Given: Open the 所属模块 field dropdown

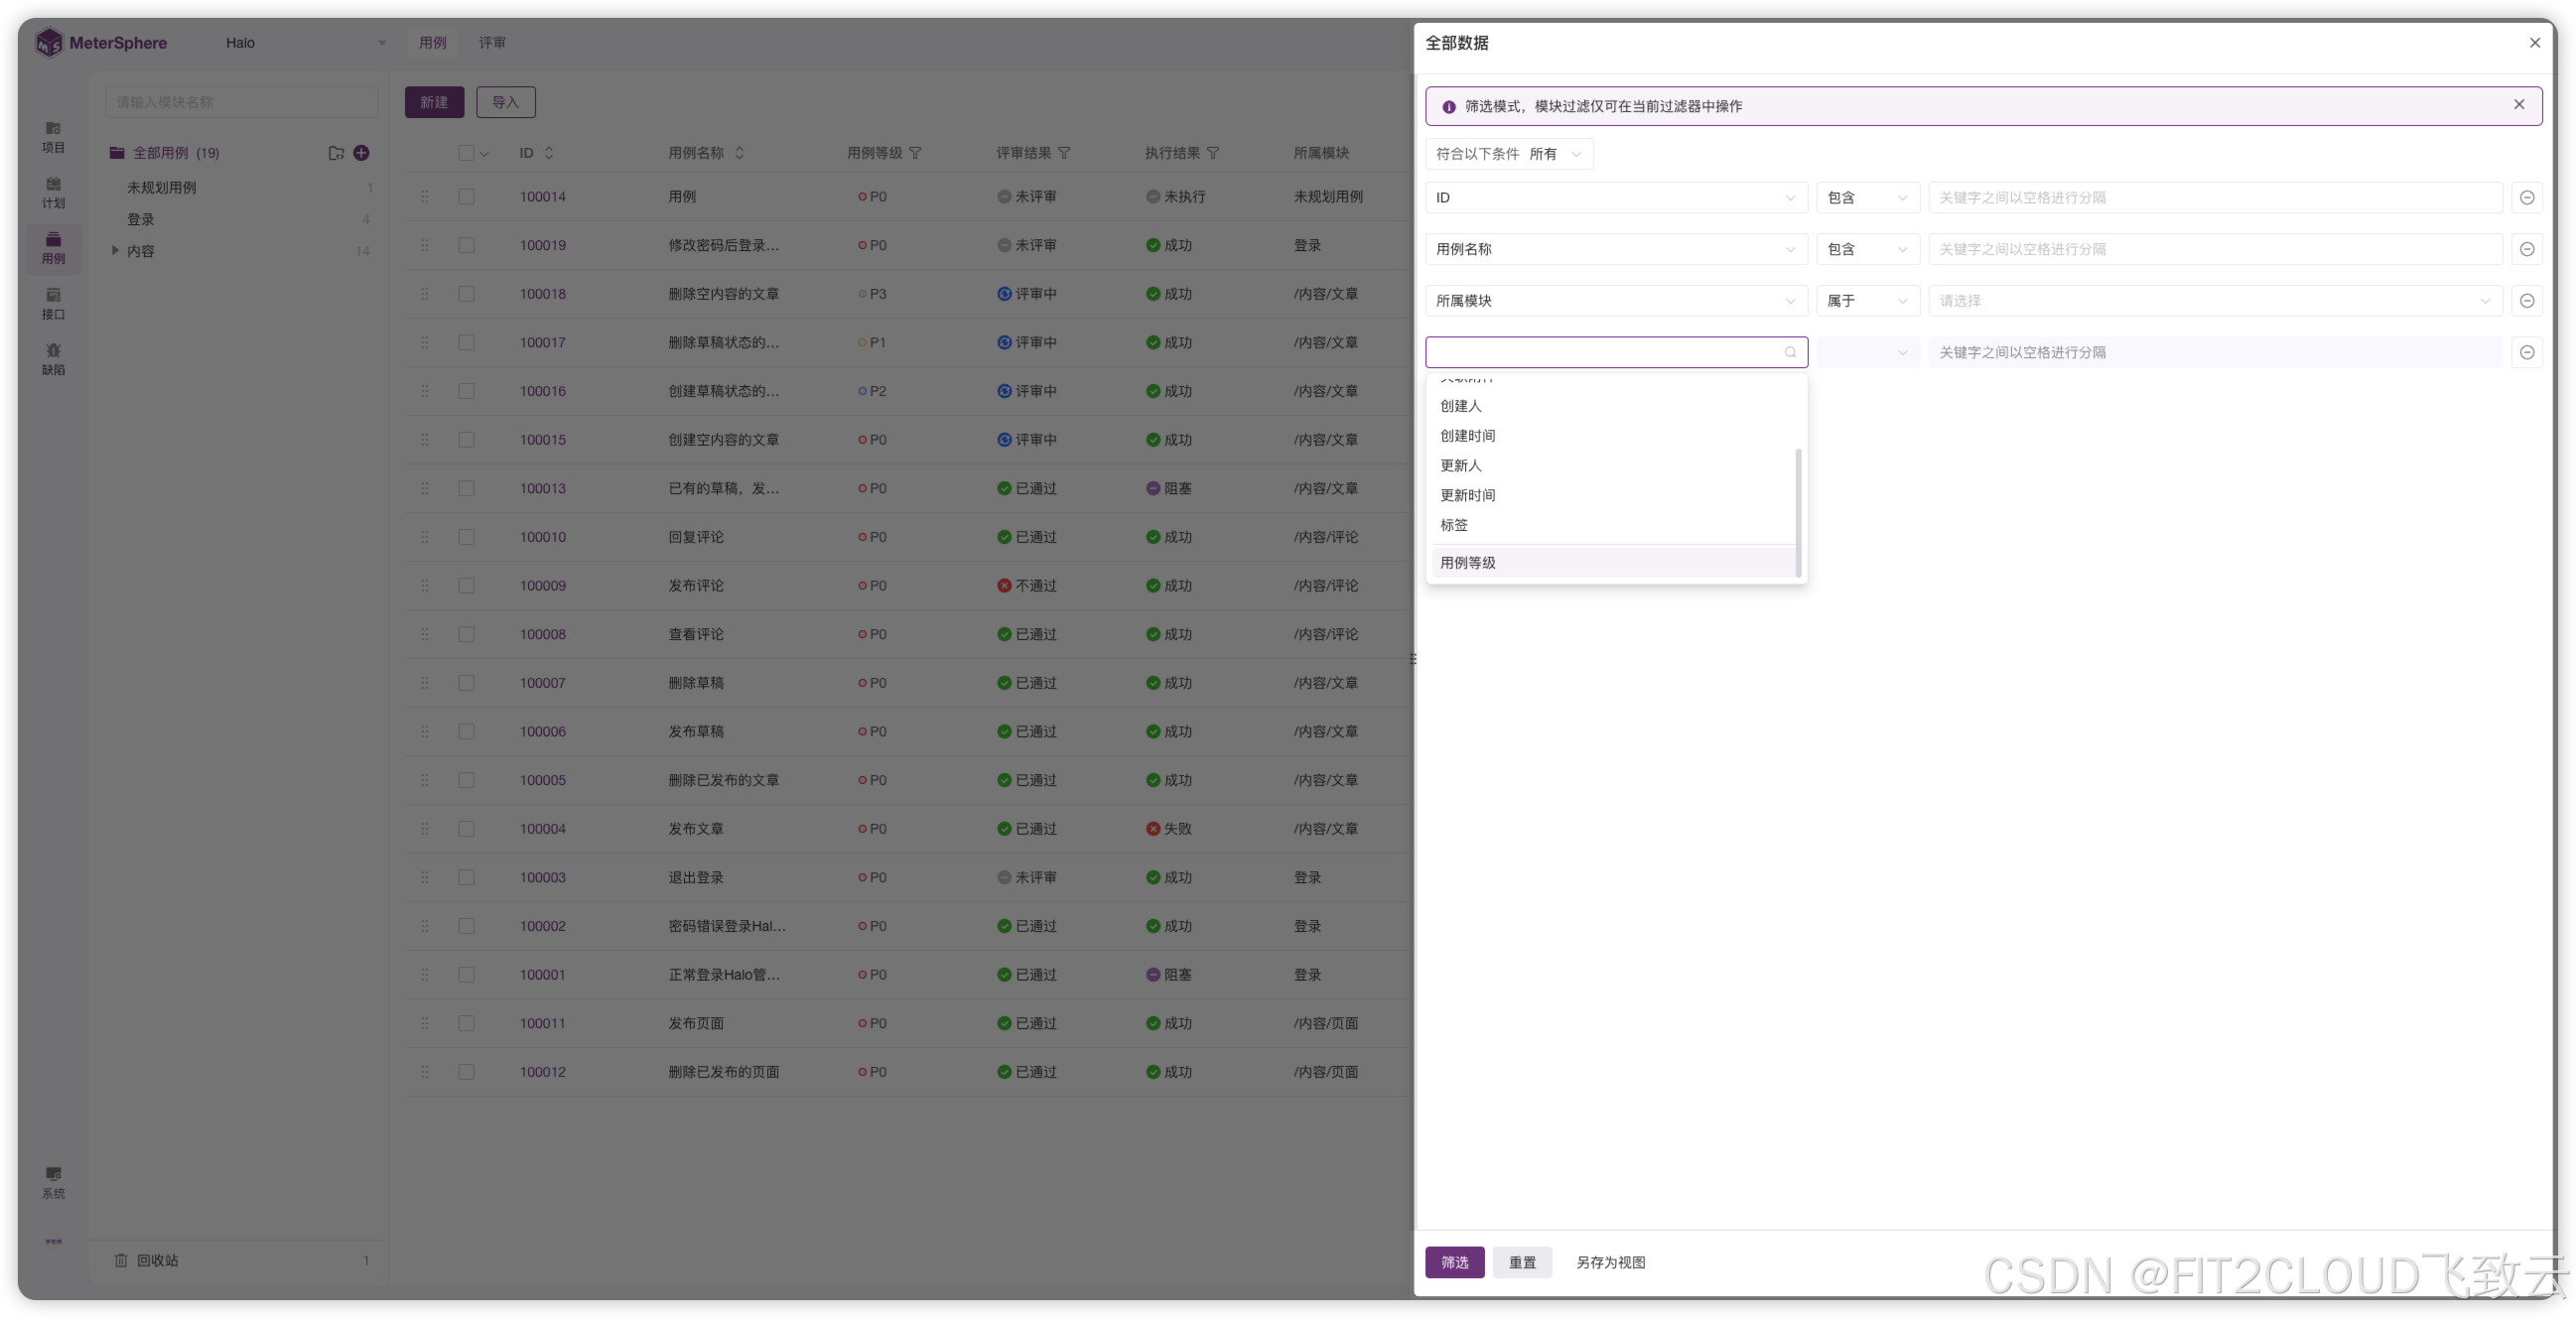Looking at the screenshot, I should point(1616,301).
